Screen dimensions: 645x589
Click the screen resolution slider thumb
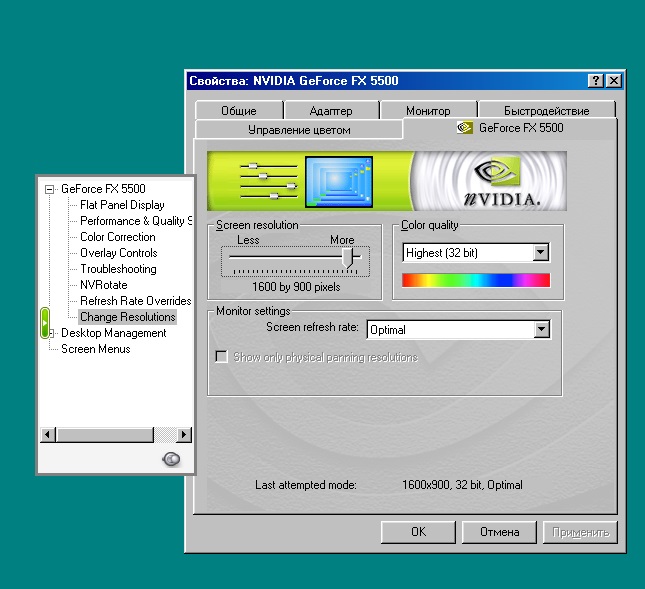348,257
